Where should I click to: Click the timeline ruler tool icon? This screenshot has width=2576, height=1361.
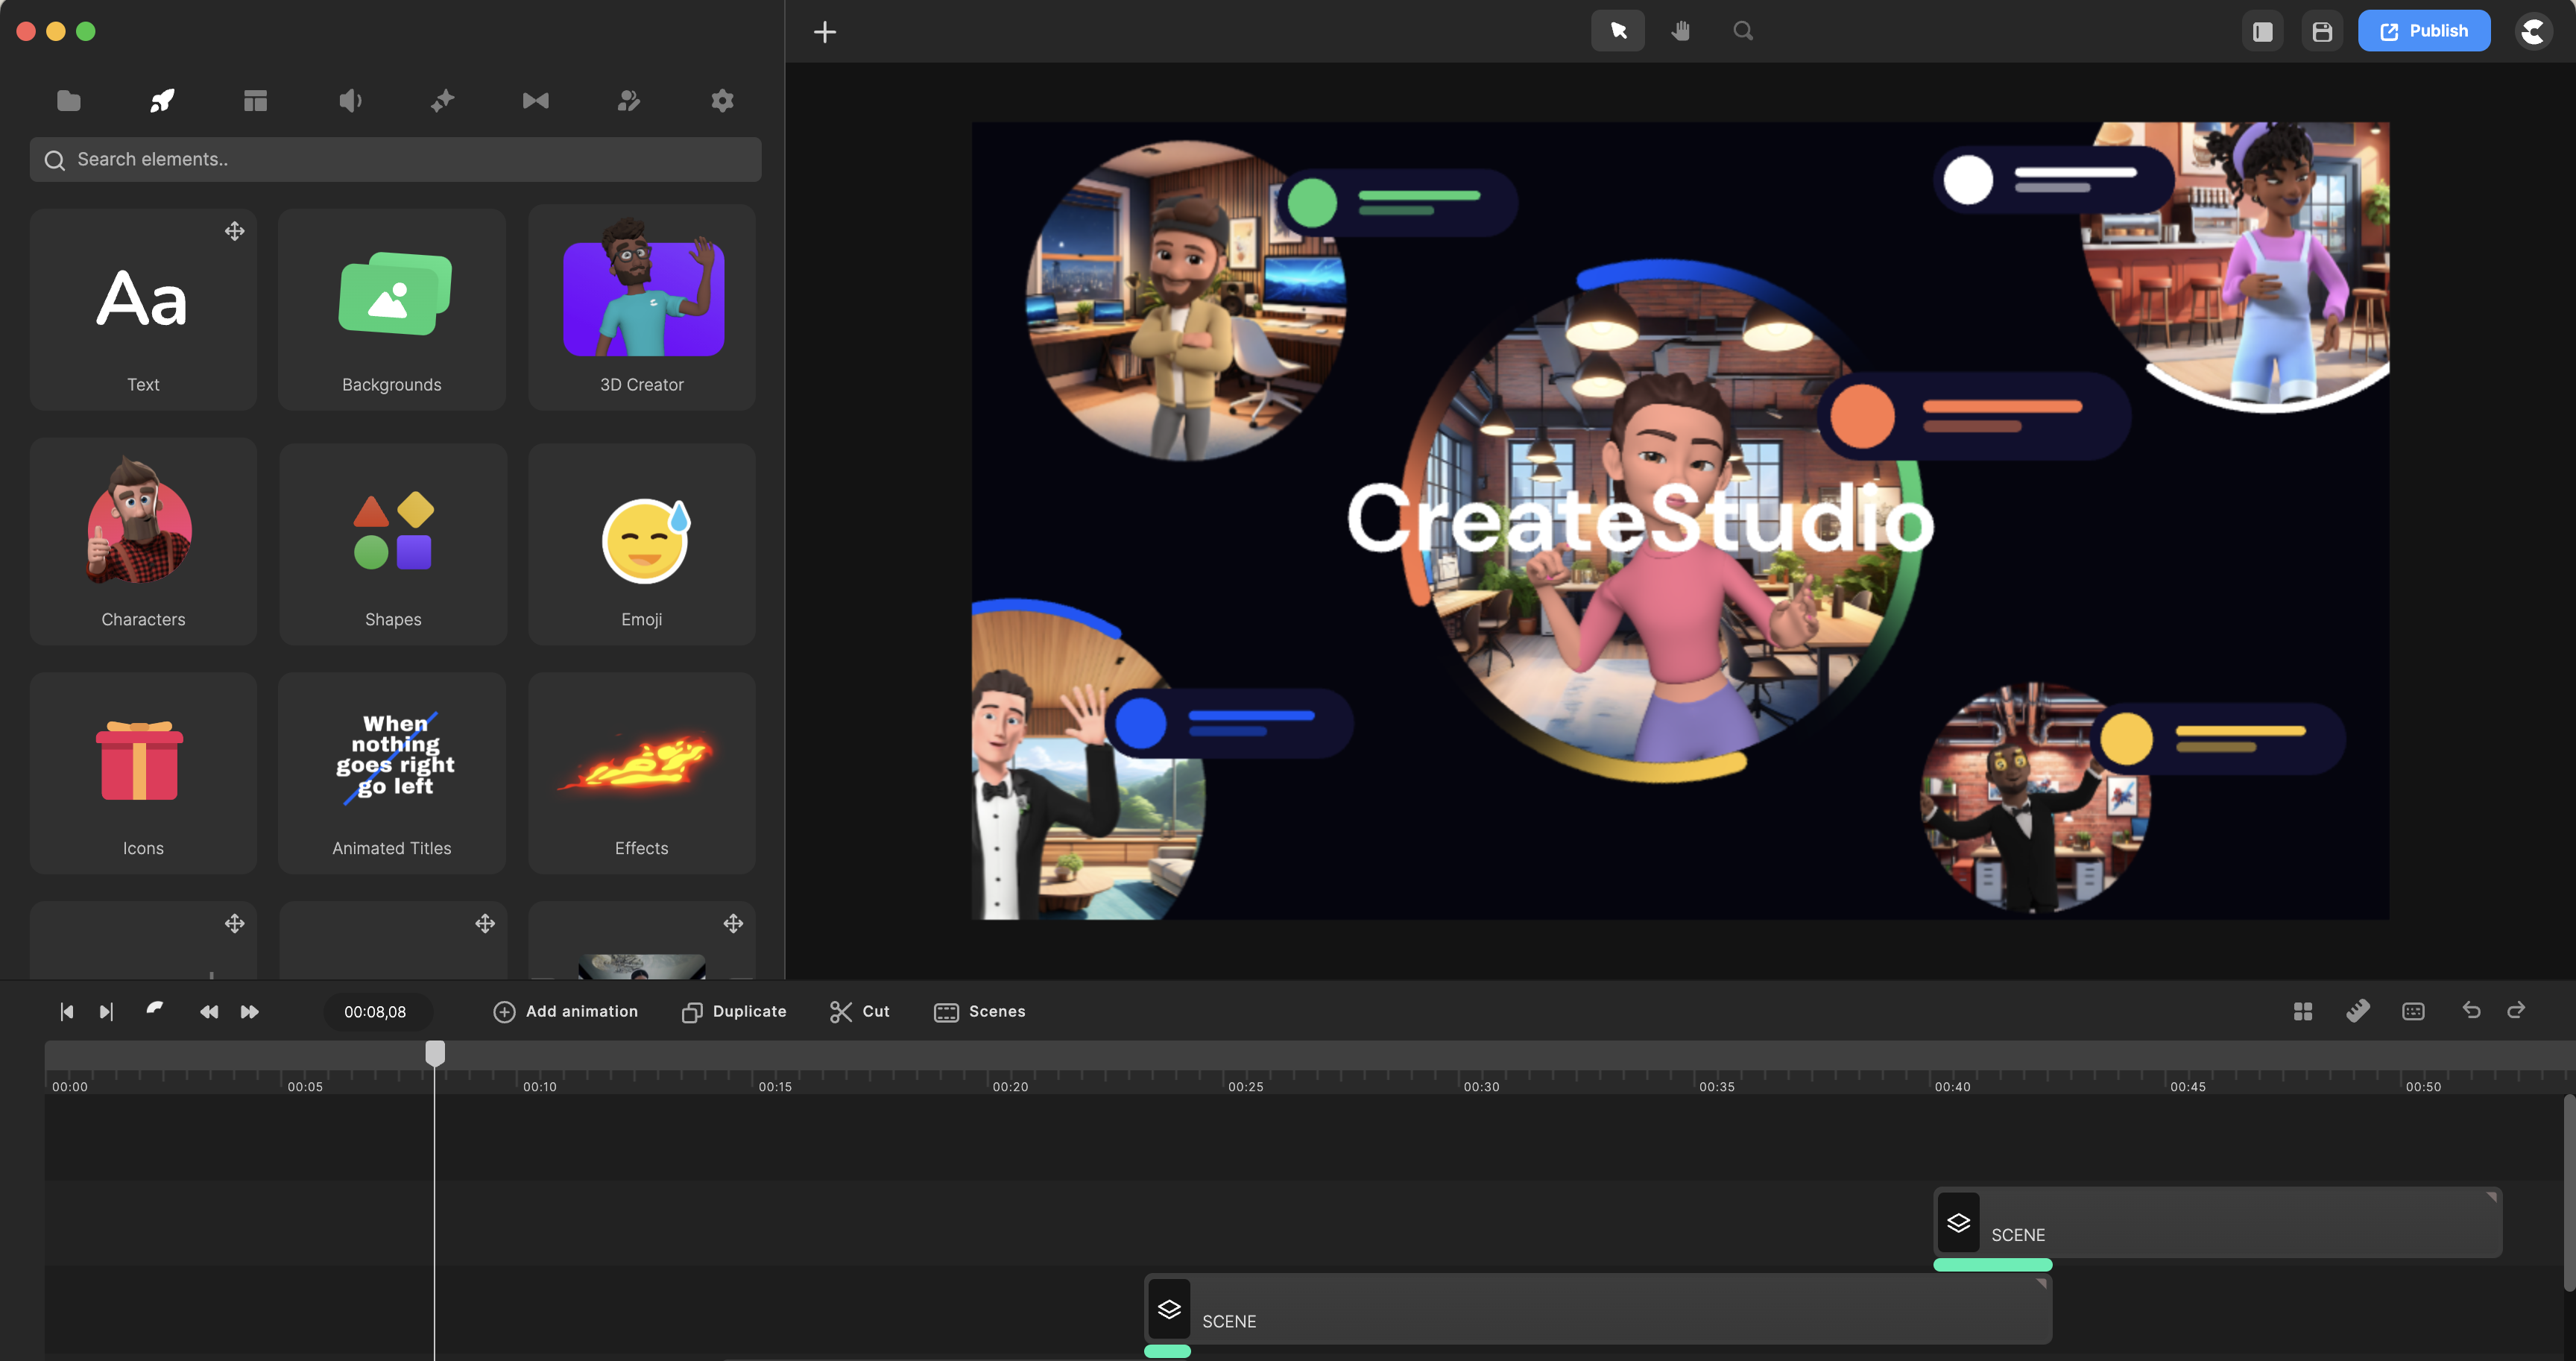click(2358, 1011)
